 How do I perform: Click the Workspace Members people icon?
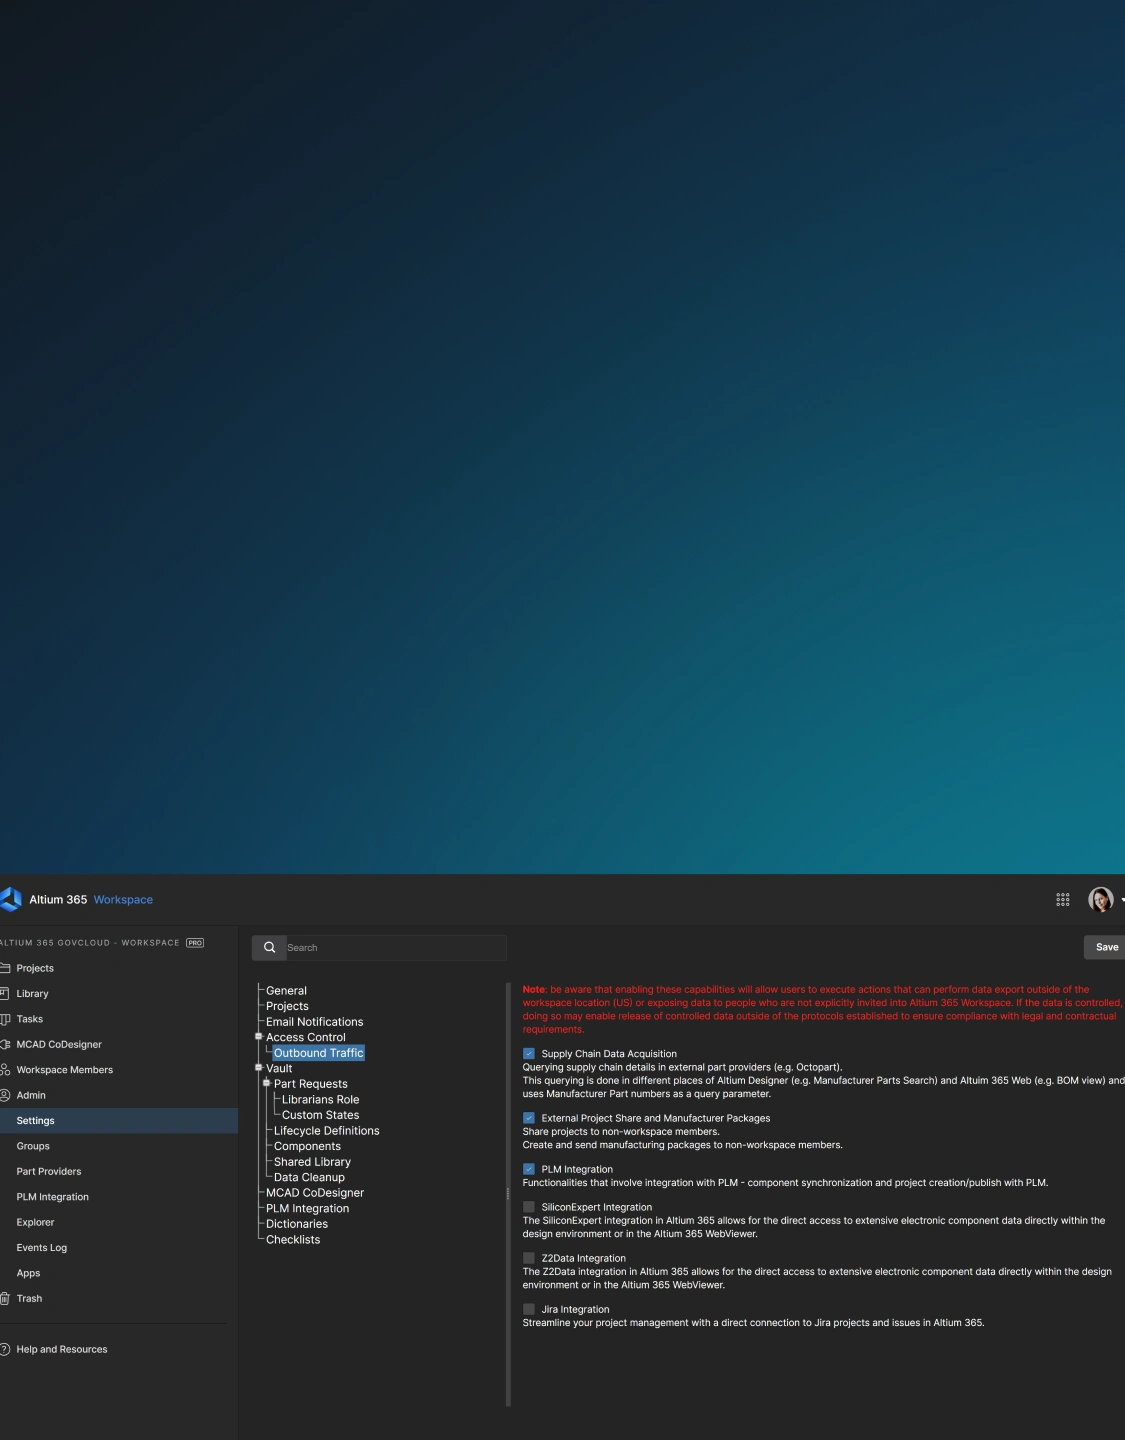(5, 1070)
